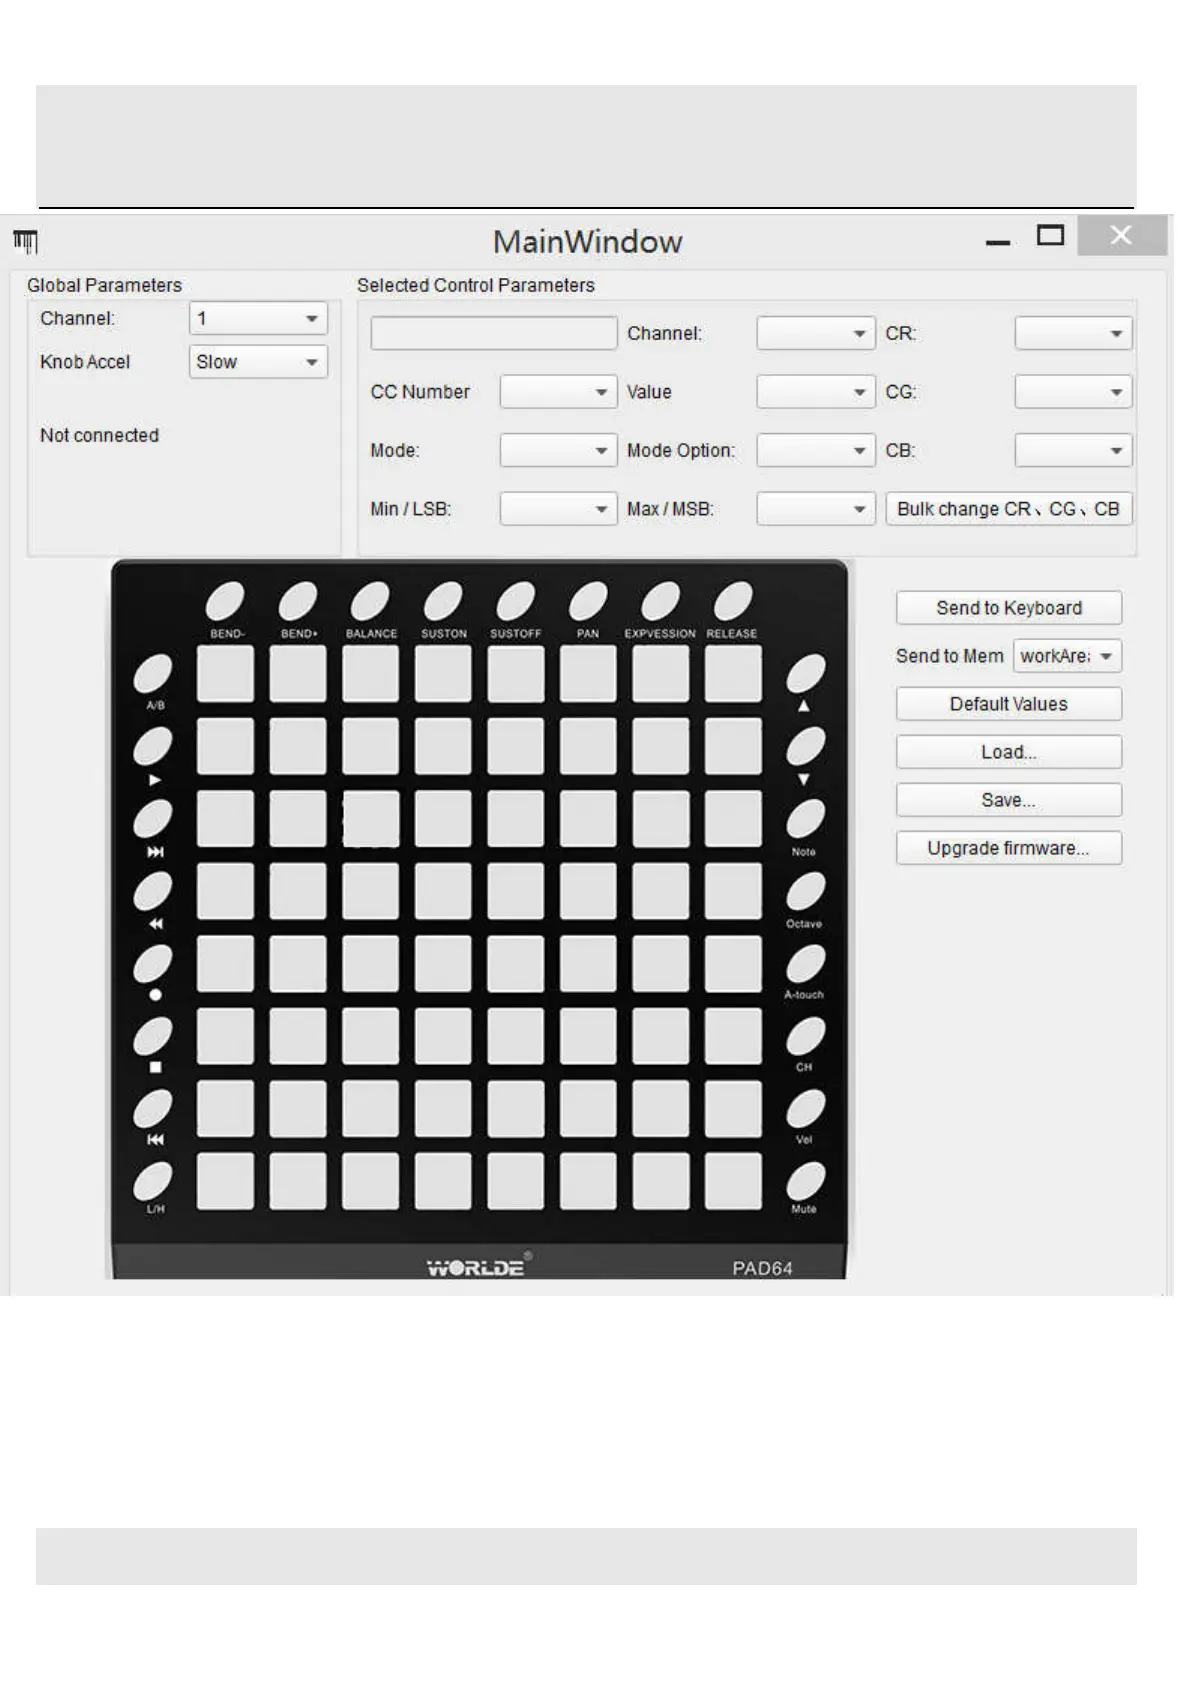
Task: Click the down-arrow side button
Action: pyautogui.click(x=805, y=746)
